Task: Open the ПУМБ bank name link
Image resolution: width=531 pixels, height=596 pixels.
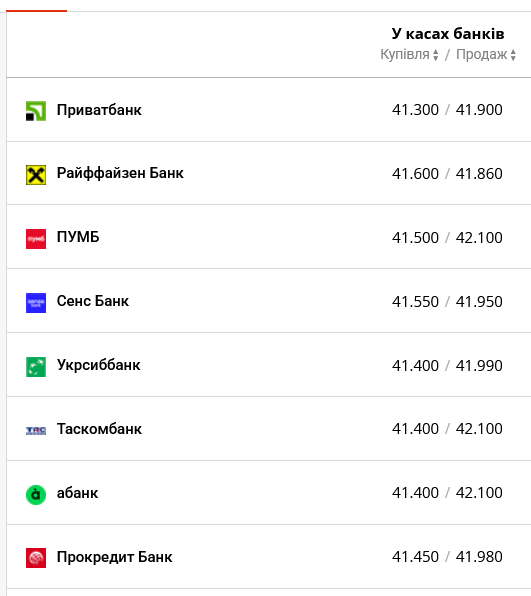Action: (x=78, y=237)
